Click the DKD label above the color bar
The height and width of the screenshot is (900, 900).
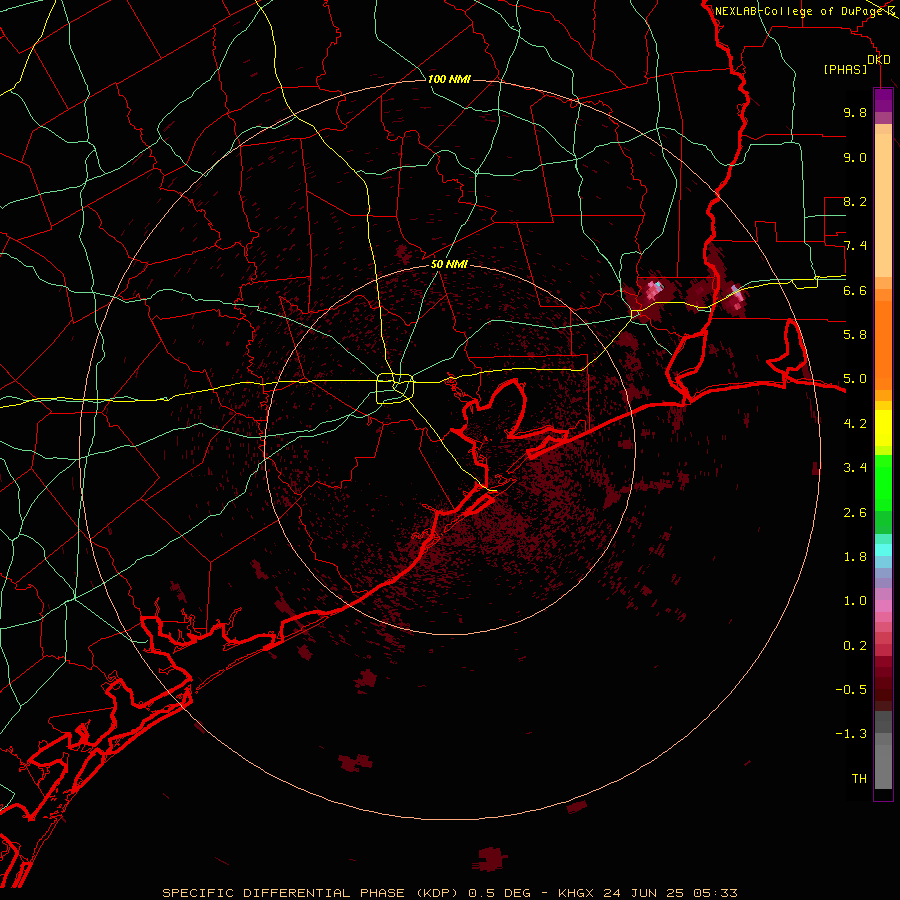click(x=879, y=60)
